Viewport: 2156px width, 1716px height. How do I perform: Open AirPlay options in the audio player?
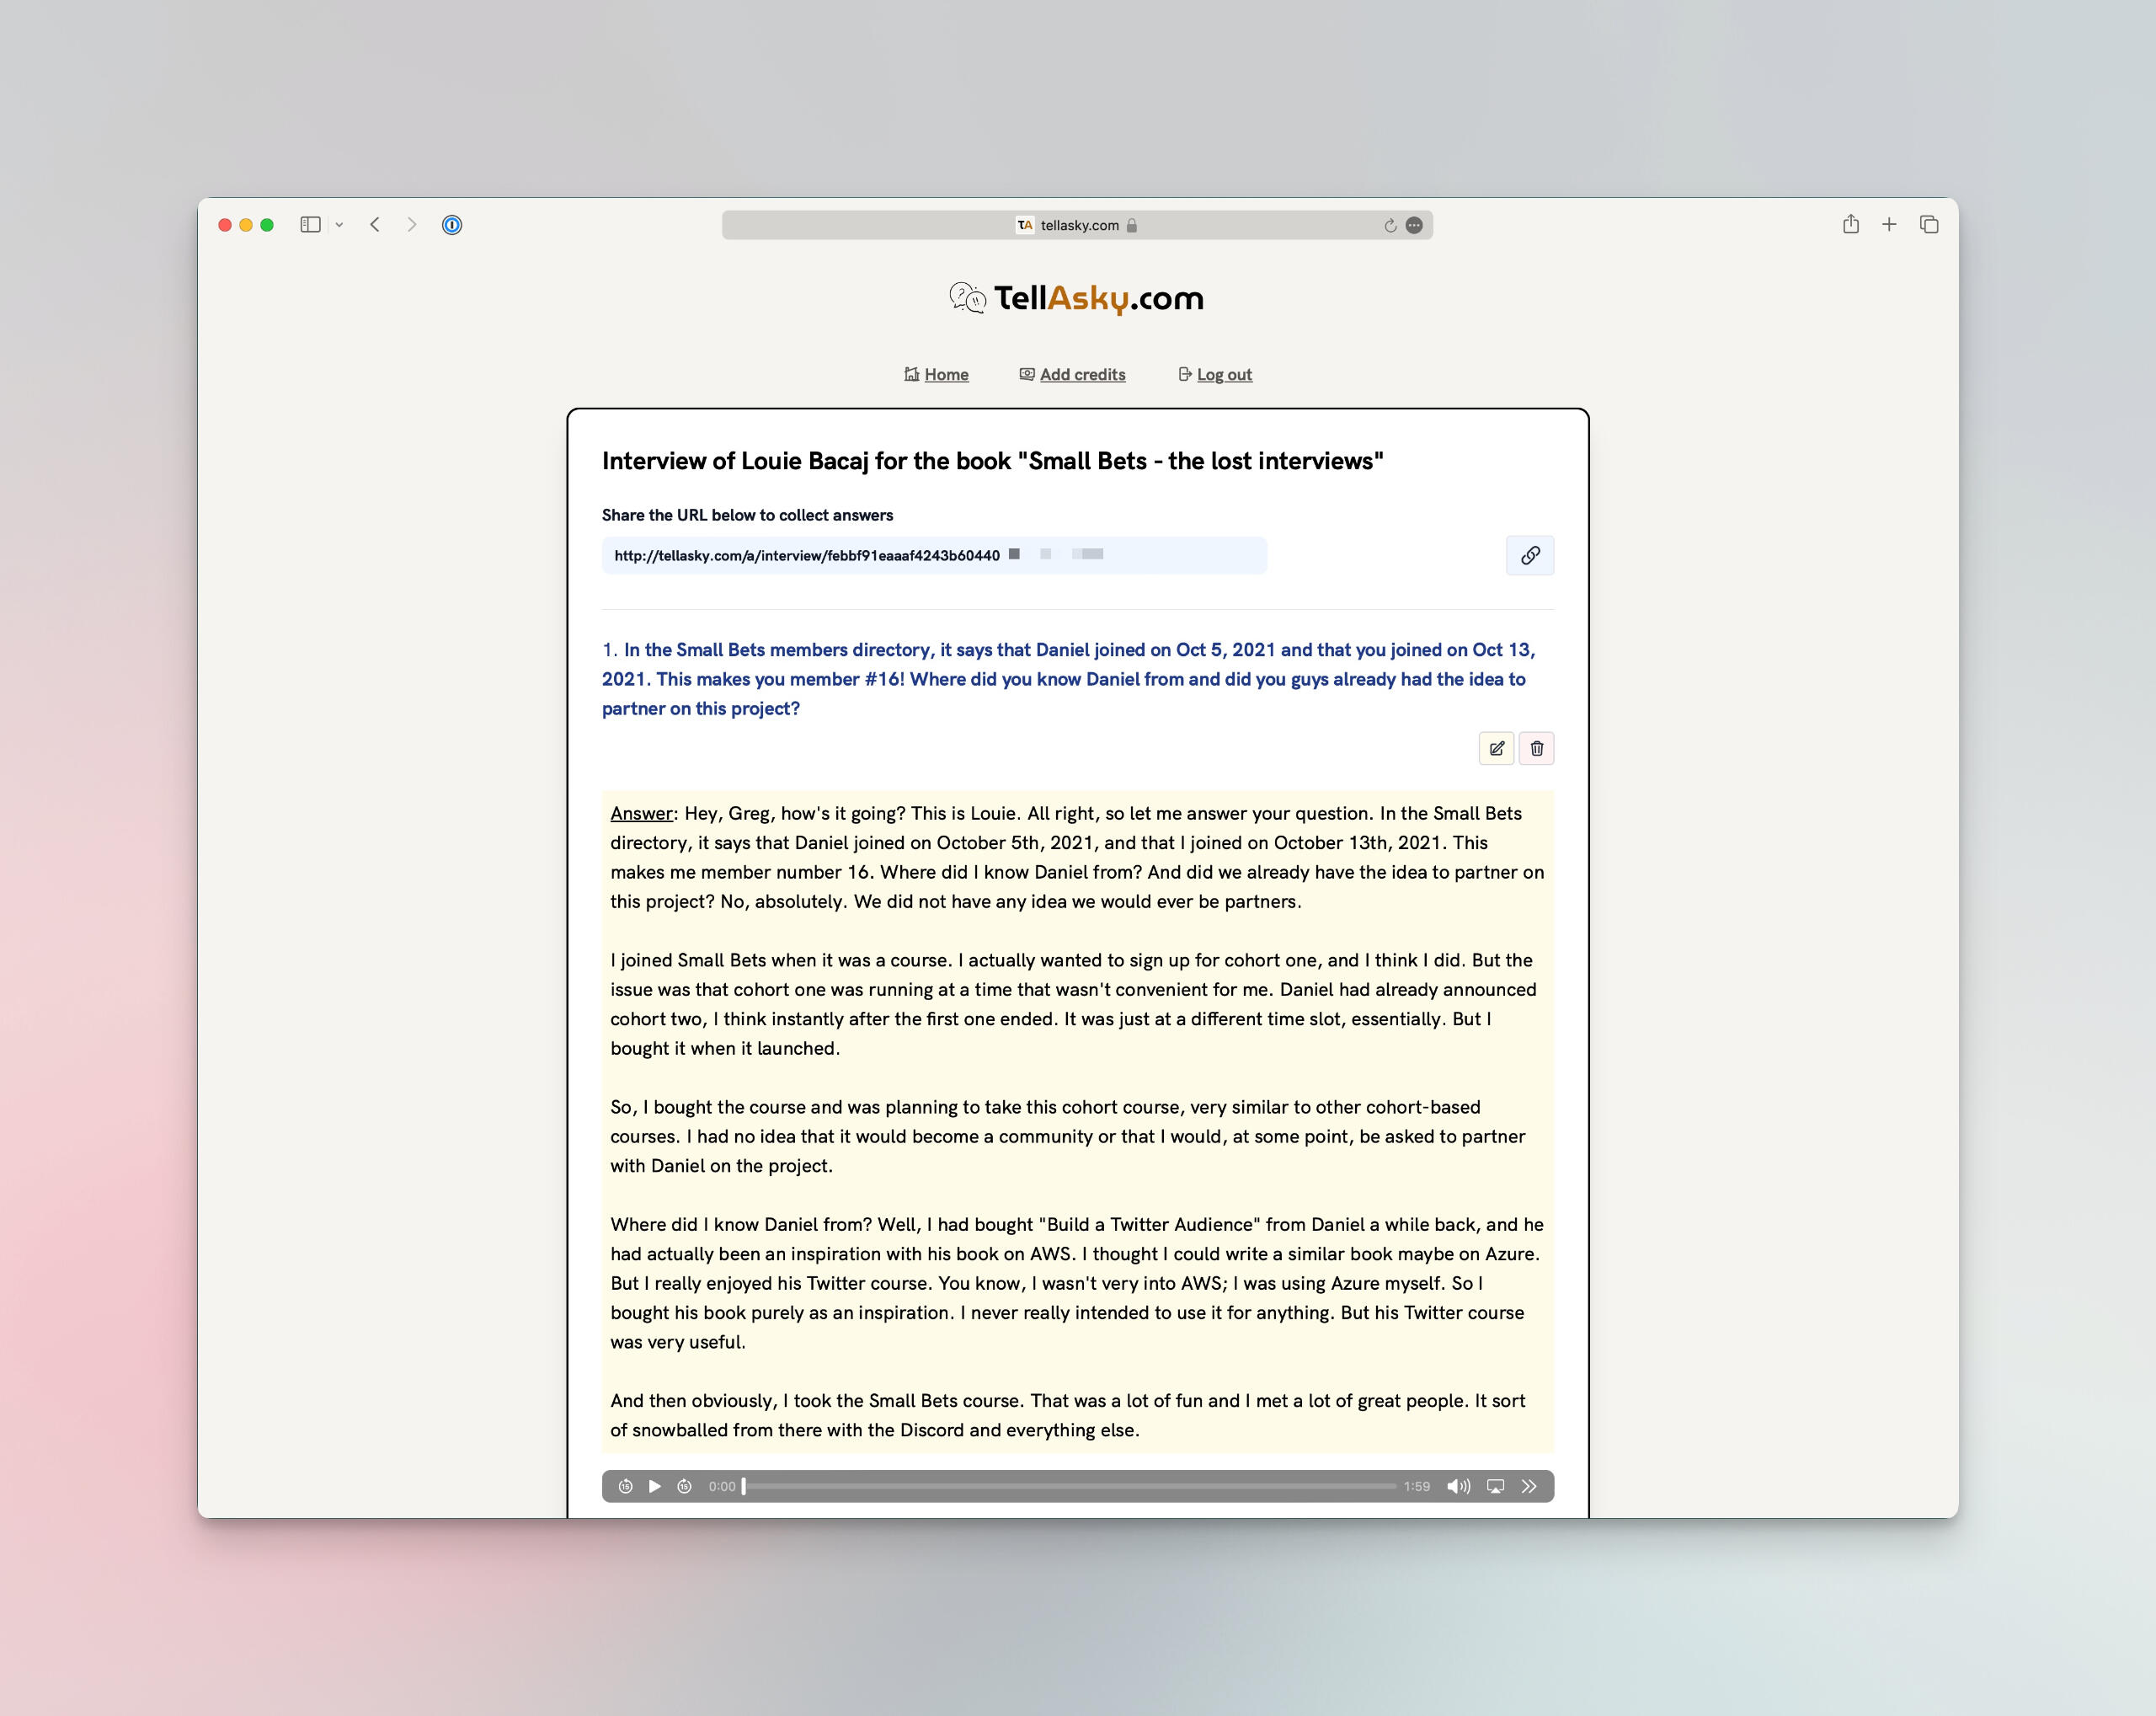click(x=1496, y=1486)
